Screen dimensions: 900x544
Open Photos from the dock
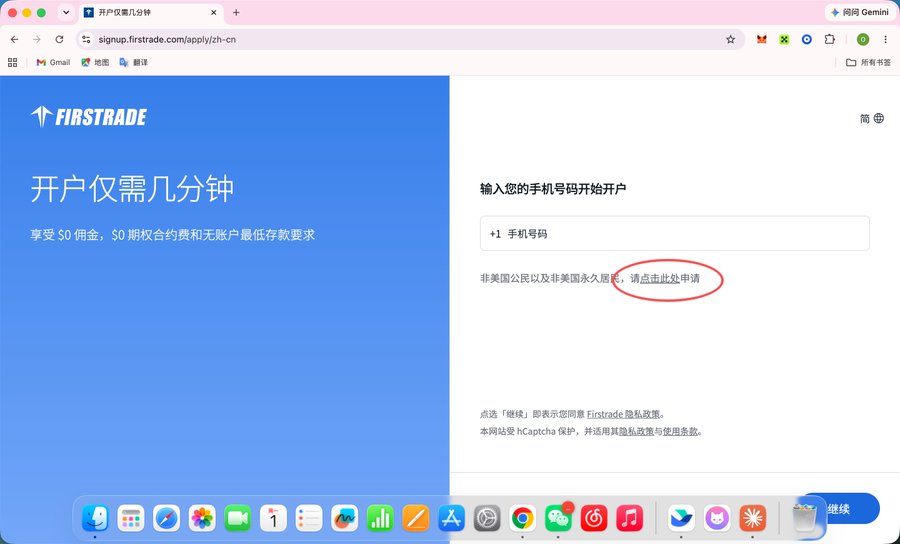pos(202,519)
